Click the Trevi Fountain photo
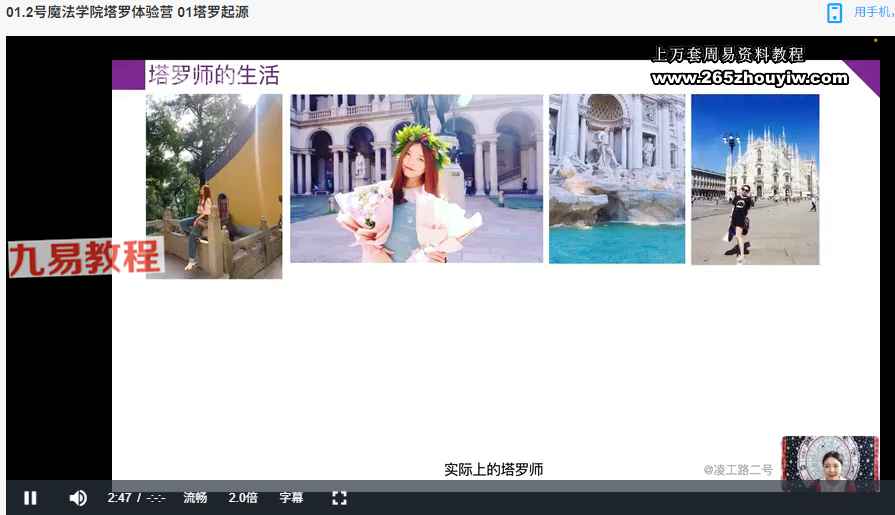895x515 pixels. (x=616, y=179)
